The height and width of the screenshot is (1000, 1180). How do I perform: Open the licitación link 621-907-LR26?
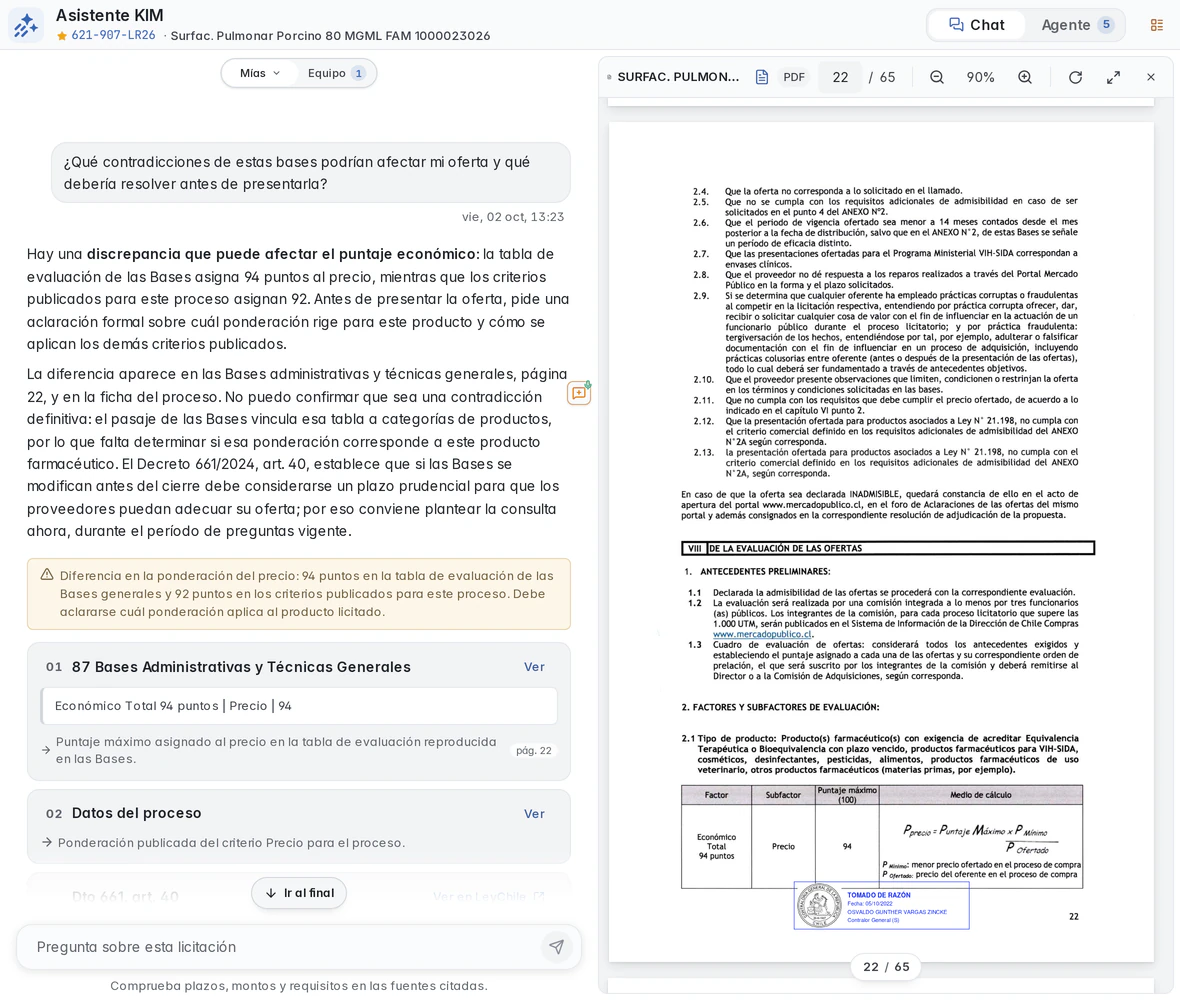pos(113,35)
